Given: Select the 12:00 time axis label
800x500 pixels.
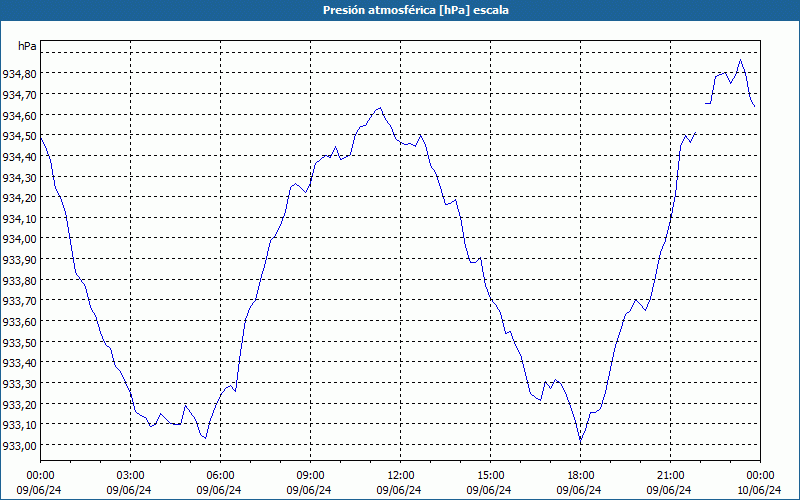Looking at the screenshot, I should tap(401, 475).
